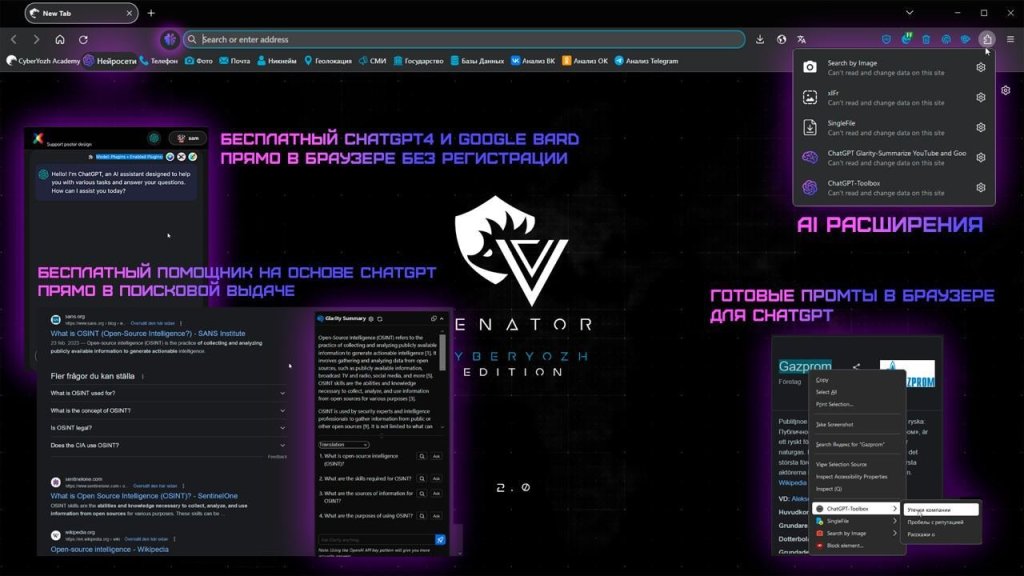Open settings gear next to ChatGPT-Toolbox

click(x=981, y=187)
